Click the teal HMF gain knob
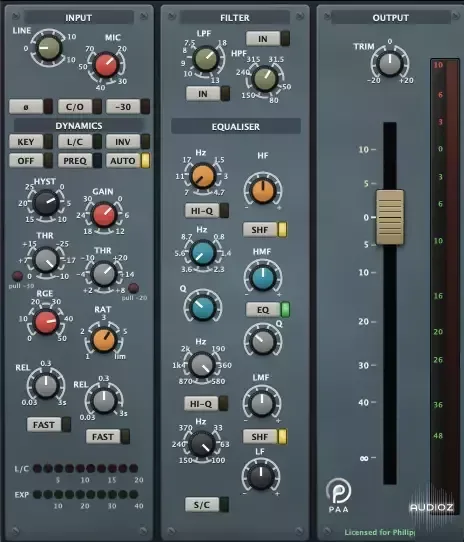Viewport: 464px width, 542px height. [x=263, y=278]
